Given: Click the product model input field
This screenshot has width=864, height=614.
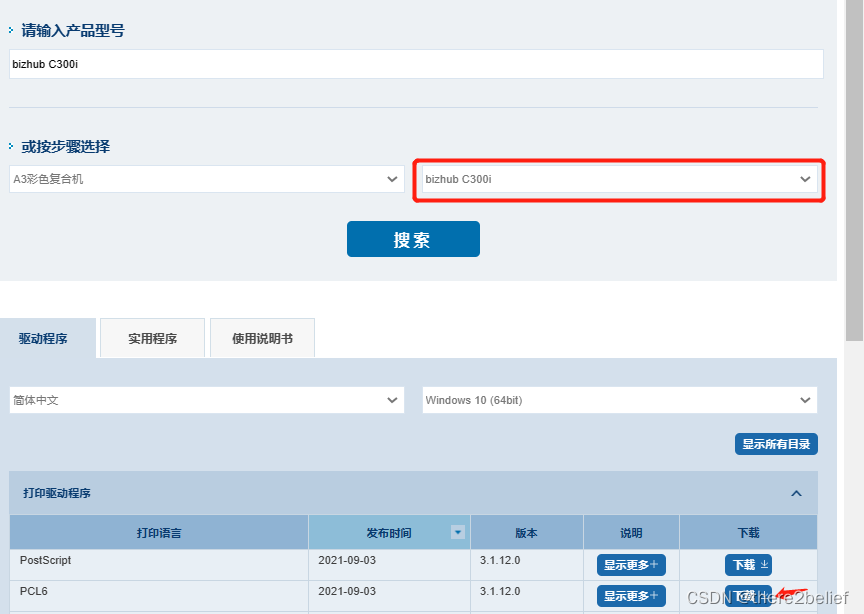Looking at the screenshot, I should click(416, 64).
